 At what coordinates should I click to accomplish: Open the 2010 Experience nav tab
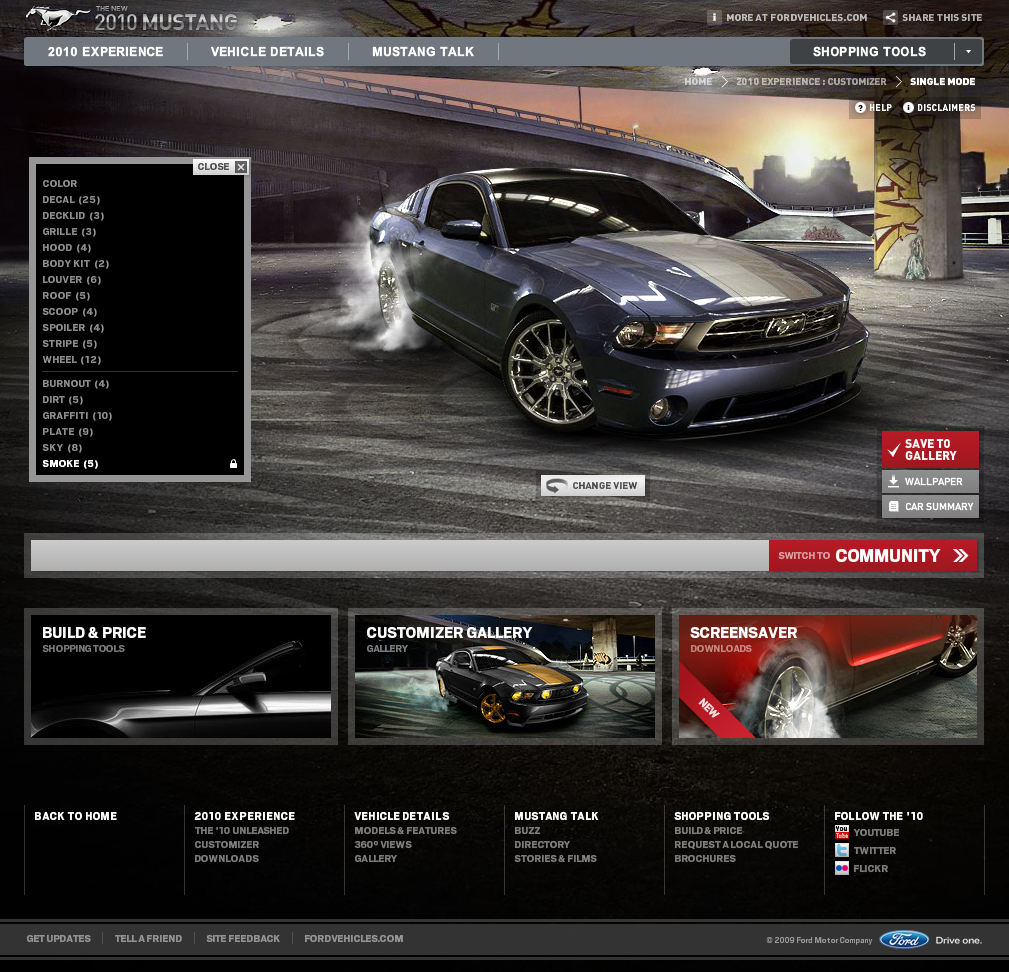pos(106,51)
